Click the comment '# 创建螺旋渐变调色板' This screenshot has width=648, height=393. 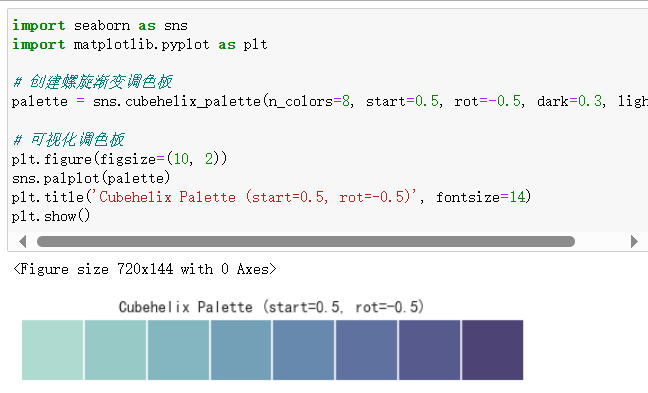[x=92, y=82]
